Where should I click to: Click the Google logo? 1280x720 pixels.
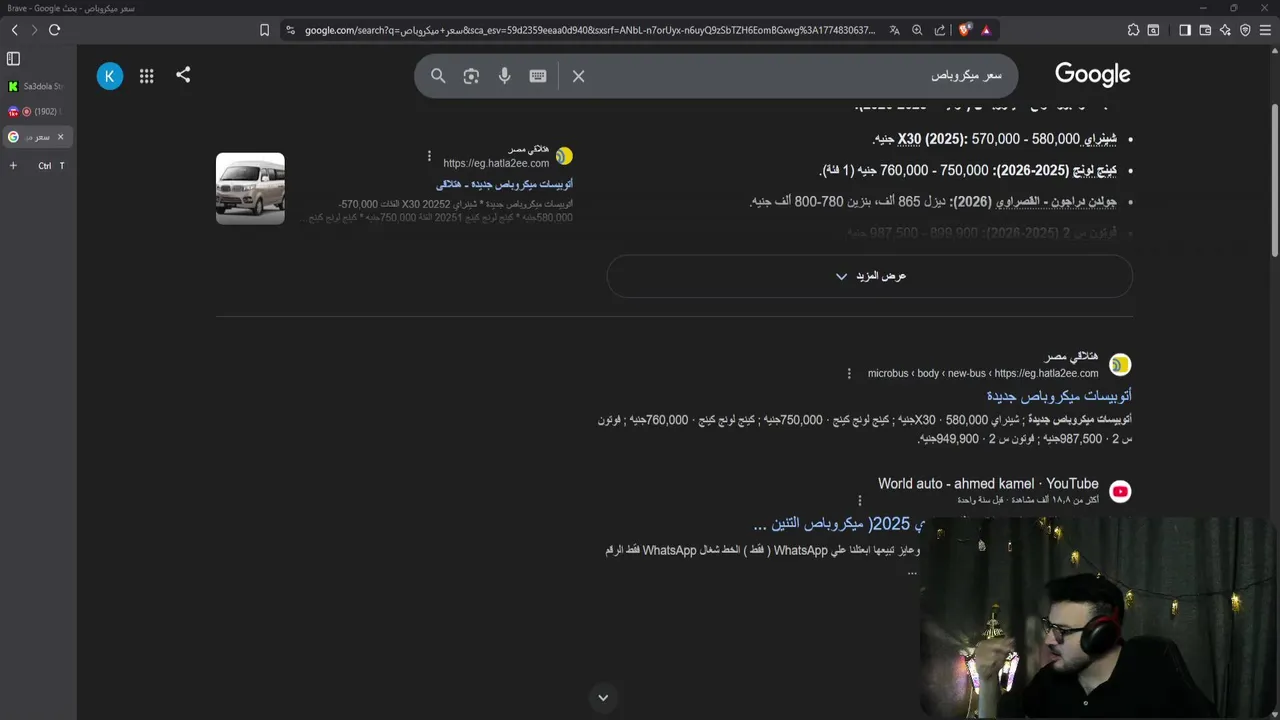tap(1092, 75)
